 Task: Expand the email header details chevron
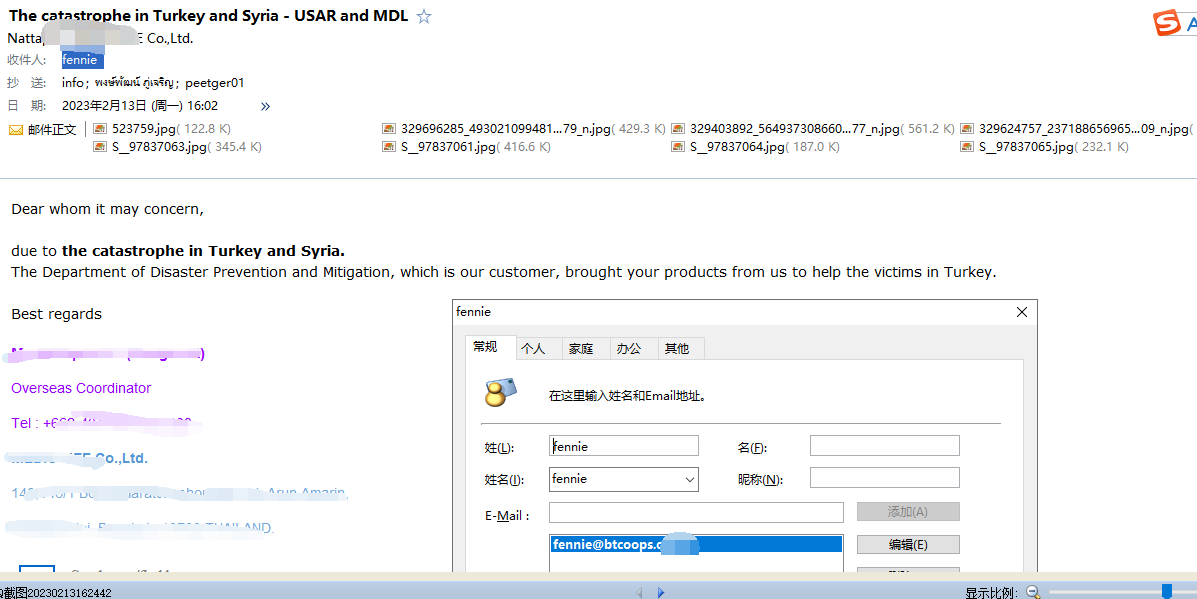(x=265, y=106)
